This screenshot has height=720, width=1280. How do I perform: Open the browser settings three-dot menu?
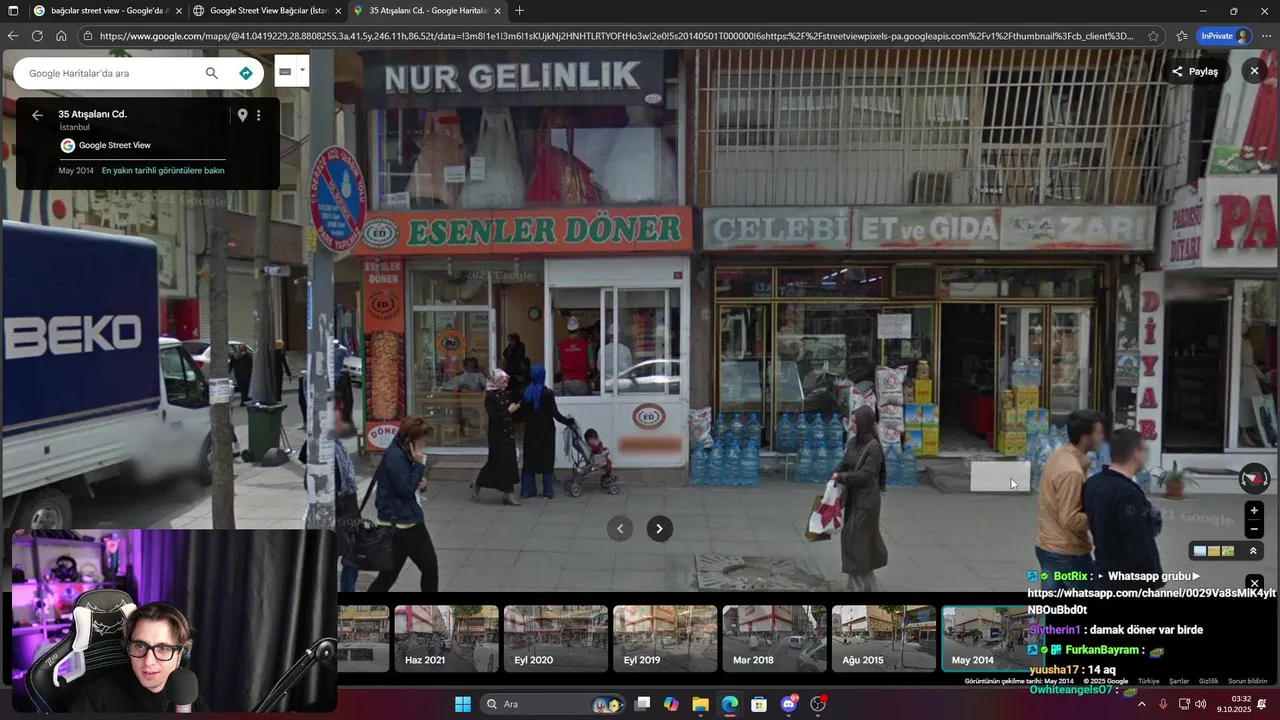1266,36
